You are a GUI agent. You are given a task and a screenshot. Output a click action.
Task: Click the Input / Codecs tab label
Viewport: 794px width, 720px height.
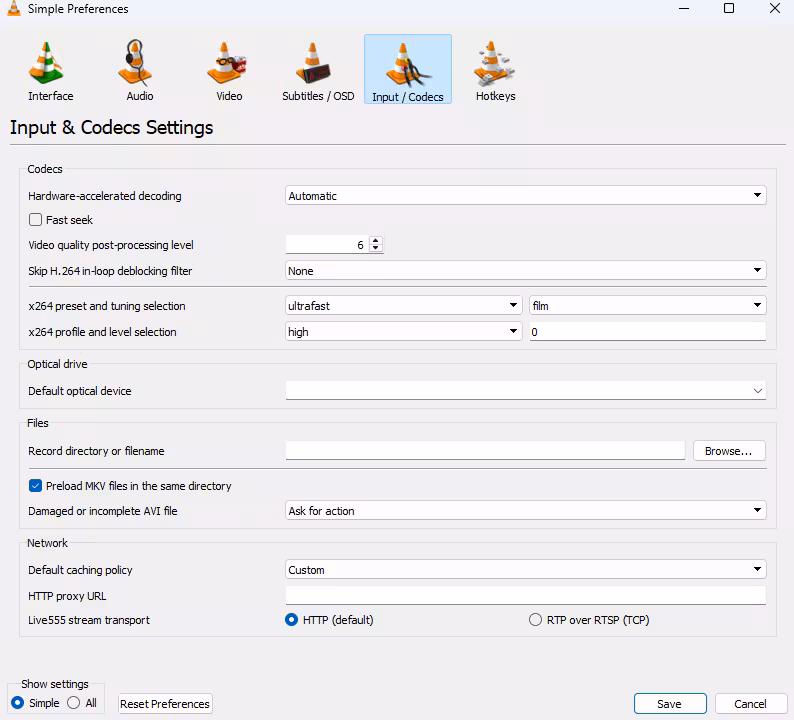coord(408,97)
